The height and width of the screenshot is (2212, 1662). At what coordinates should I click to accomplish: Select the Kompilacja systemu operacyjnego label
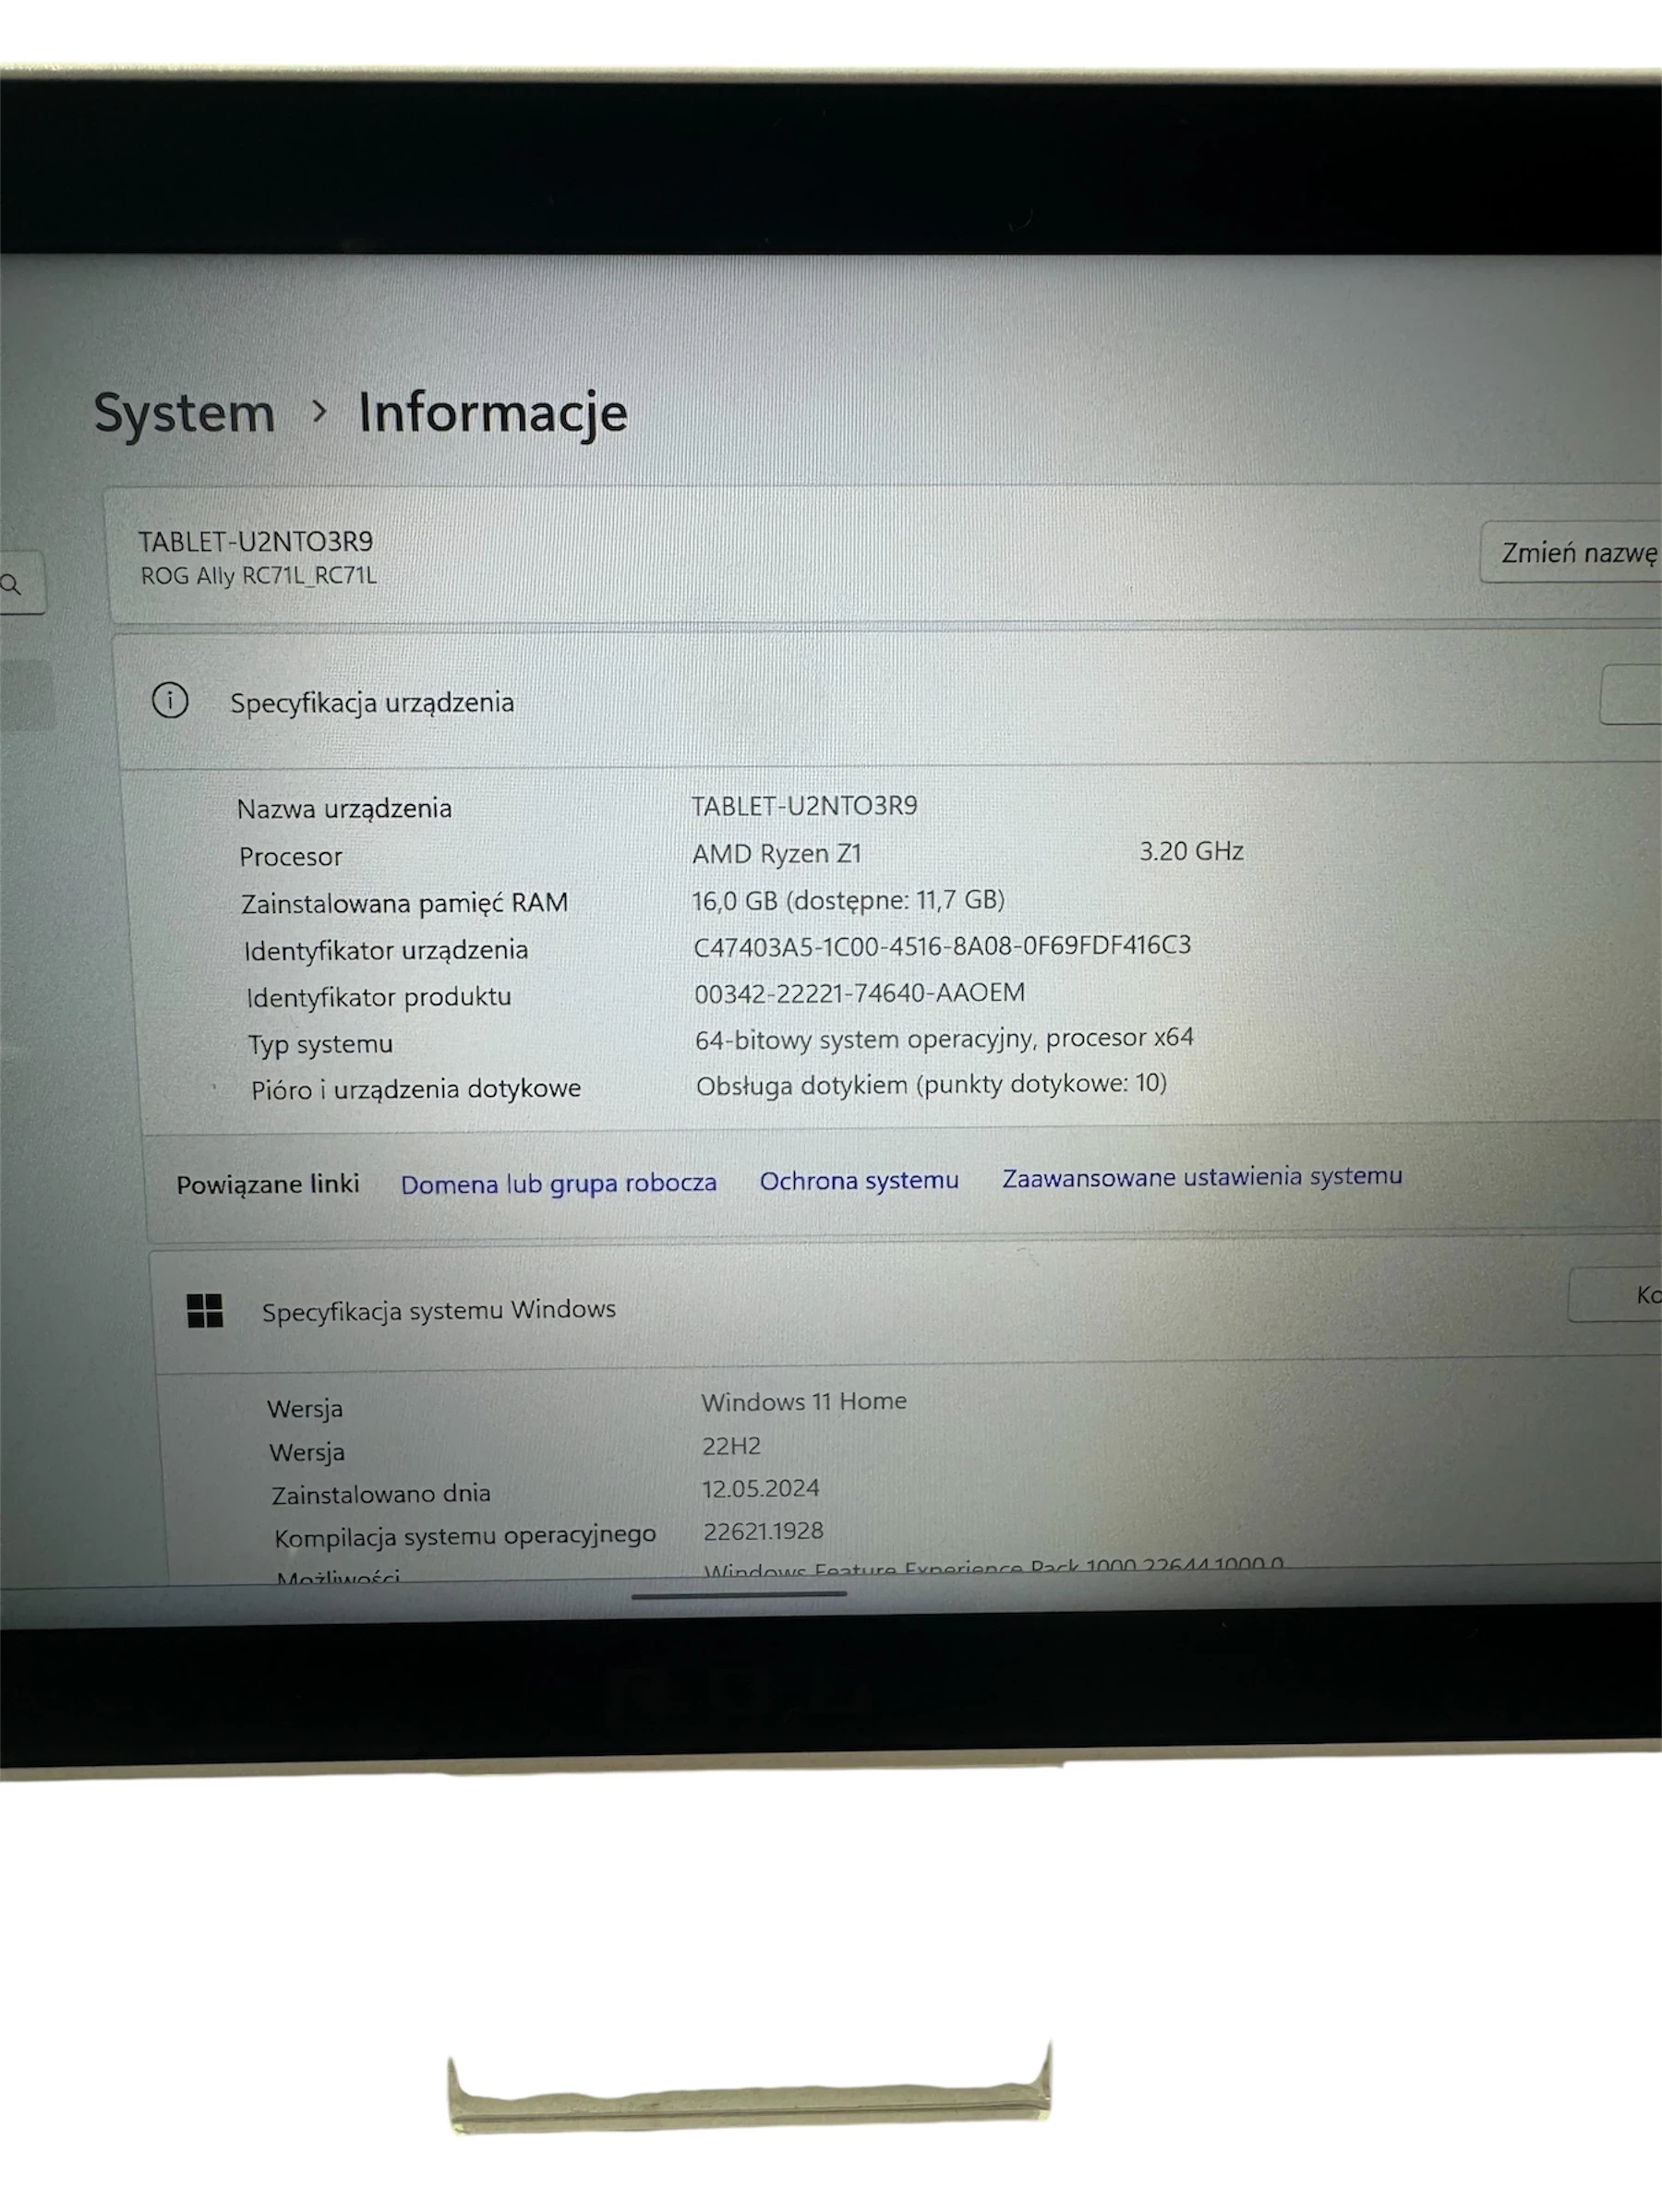click(x=465, y=1537)
